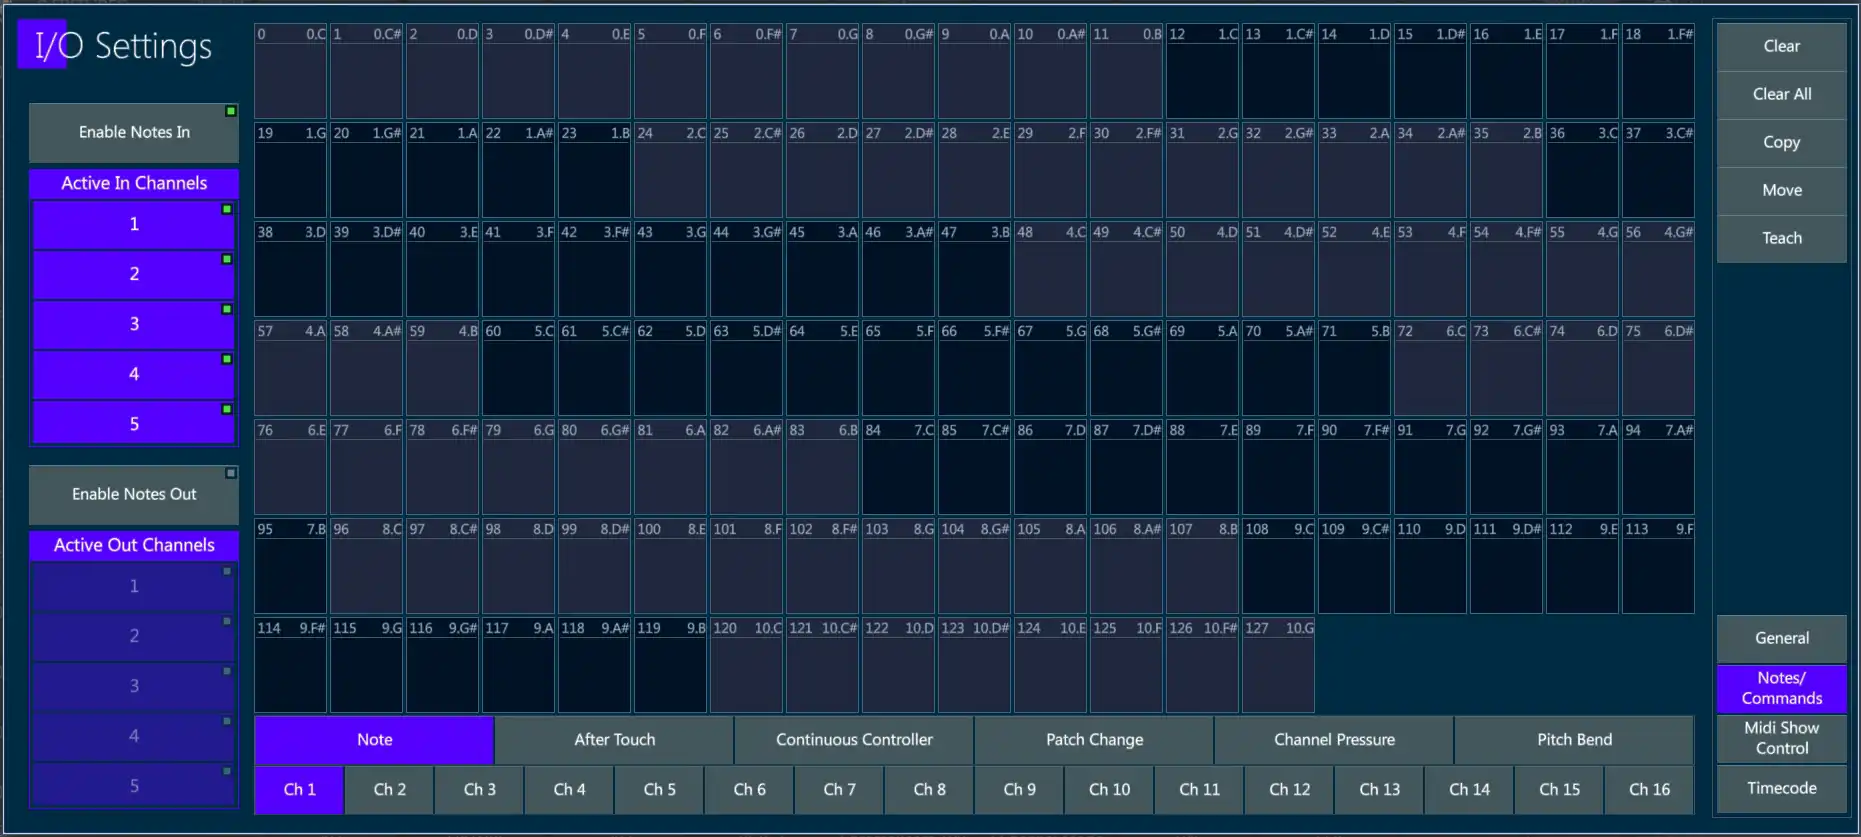The image size is (1861, 837).
Task: Switch to MIDI channel Ch 2
Action: 389,790
